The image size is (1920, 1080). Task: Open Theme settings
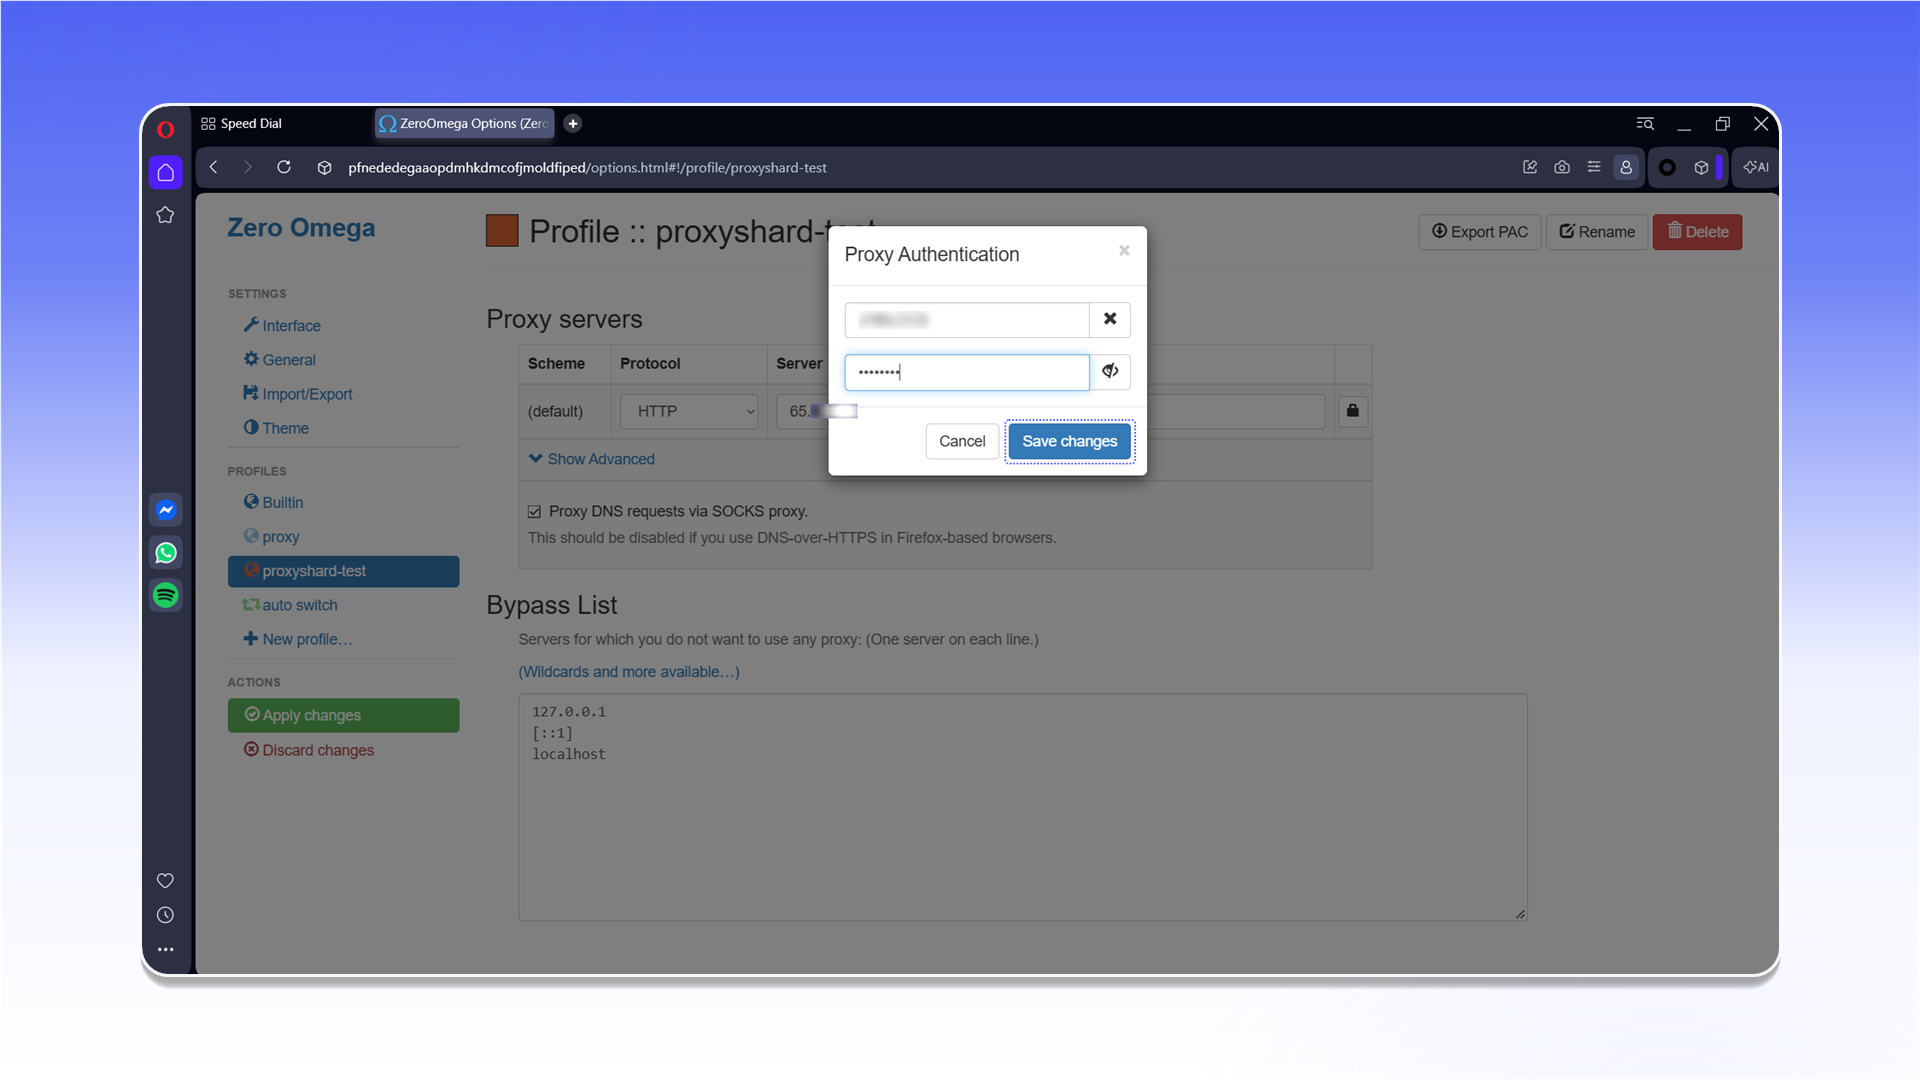click(x=276, y=428)
